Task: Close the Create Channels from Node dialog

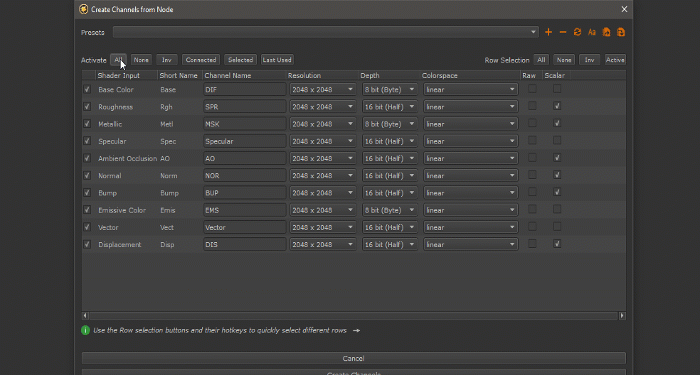Action: [624, 9]
